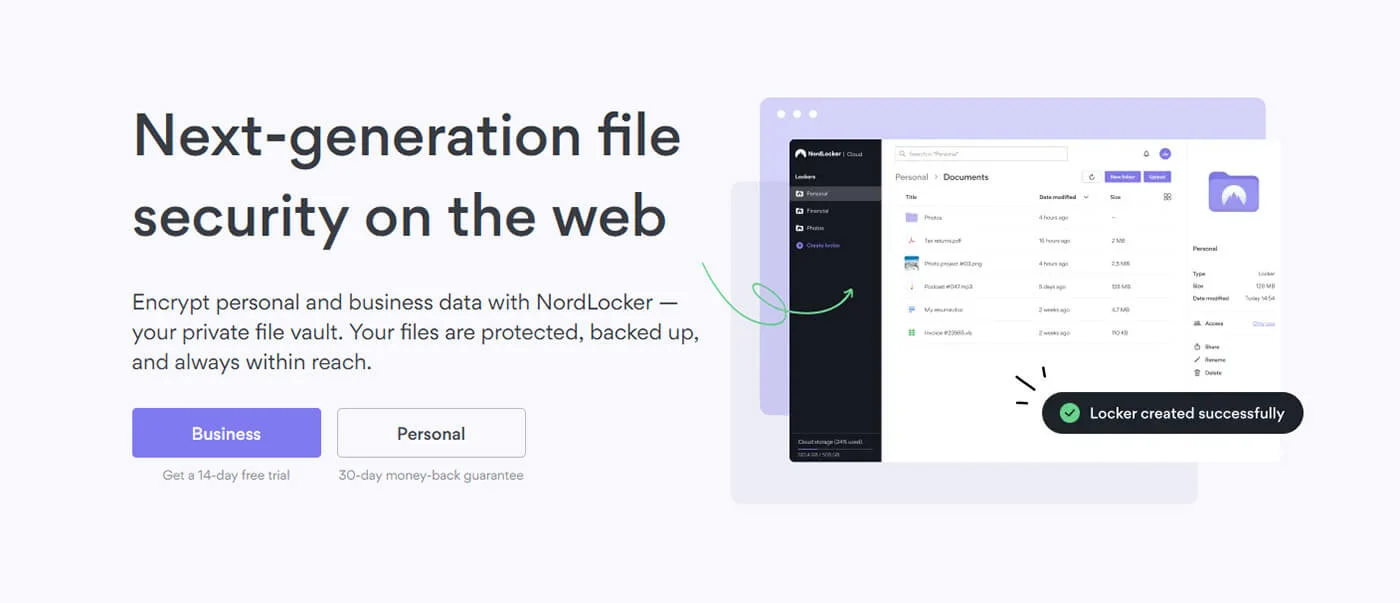Viewport: 1400px width, 603px height.
Task: Click the Tax returns.pdf file name
Action: 942,240
